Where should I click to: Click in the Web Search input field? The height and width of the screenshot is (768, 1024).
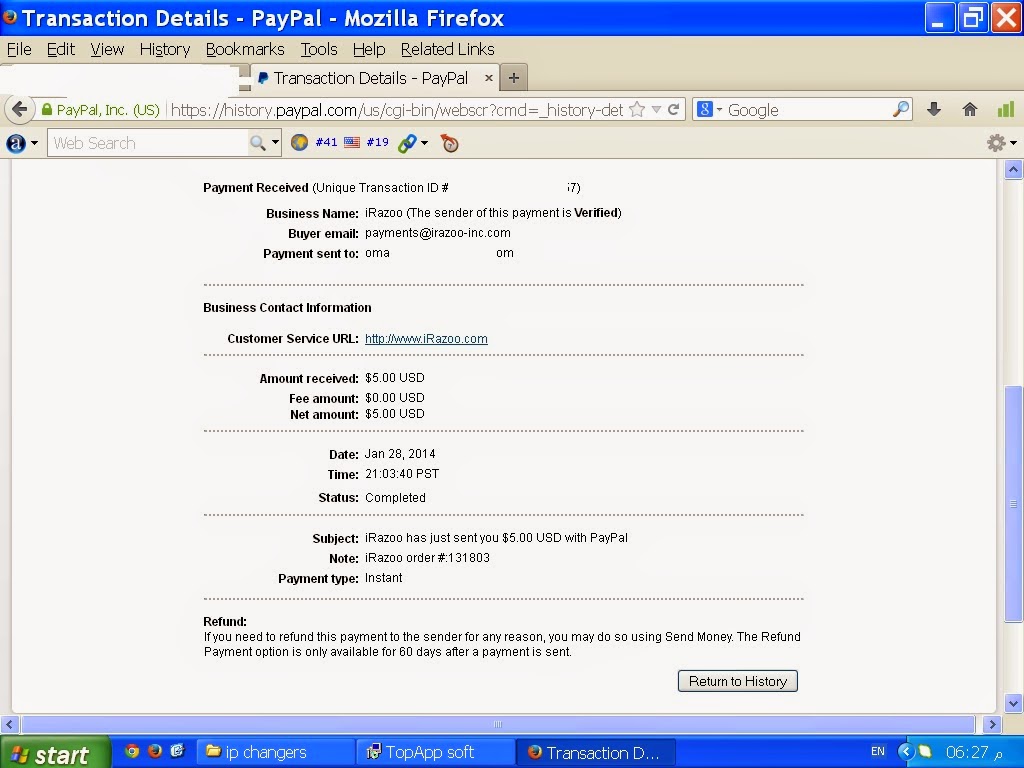pyautogui.click(x=148, y=143)
